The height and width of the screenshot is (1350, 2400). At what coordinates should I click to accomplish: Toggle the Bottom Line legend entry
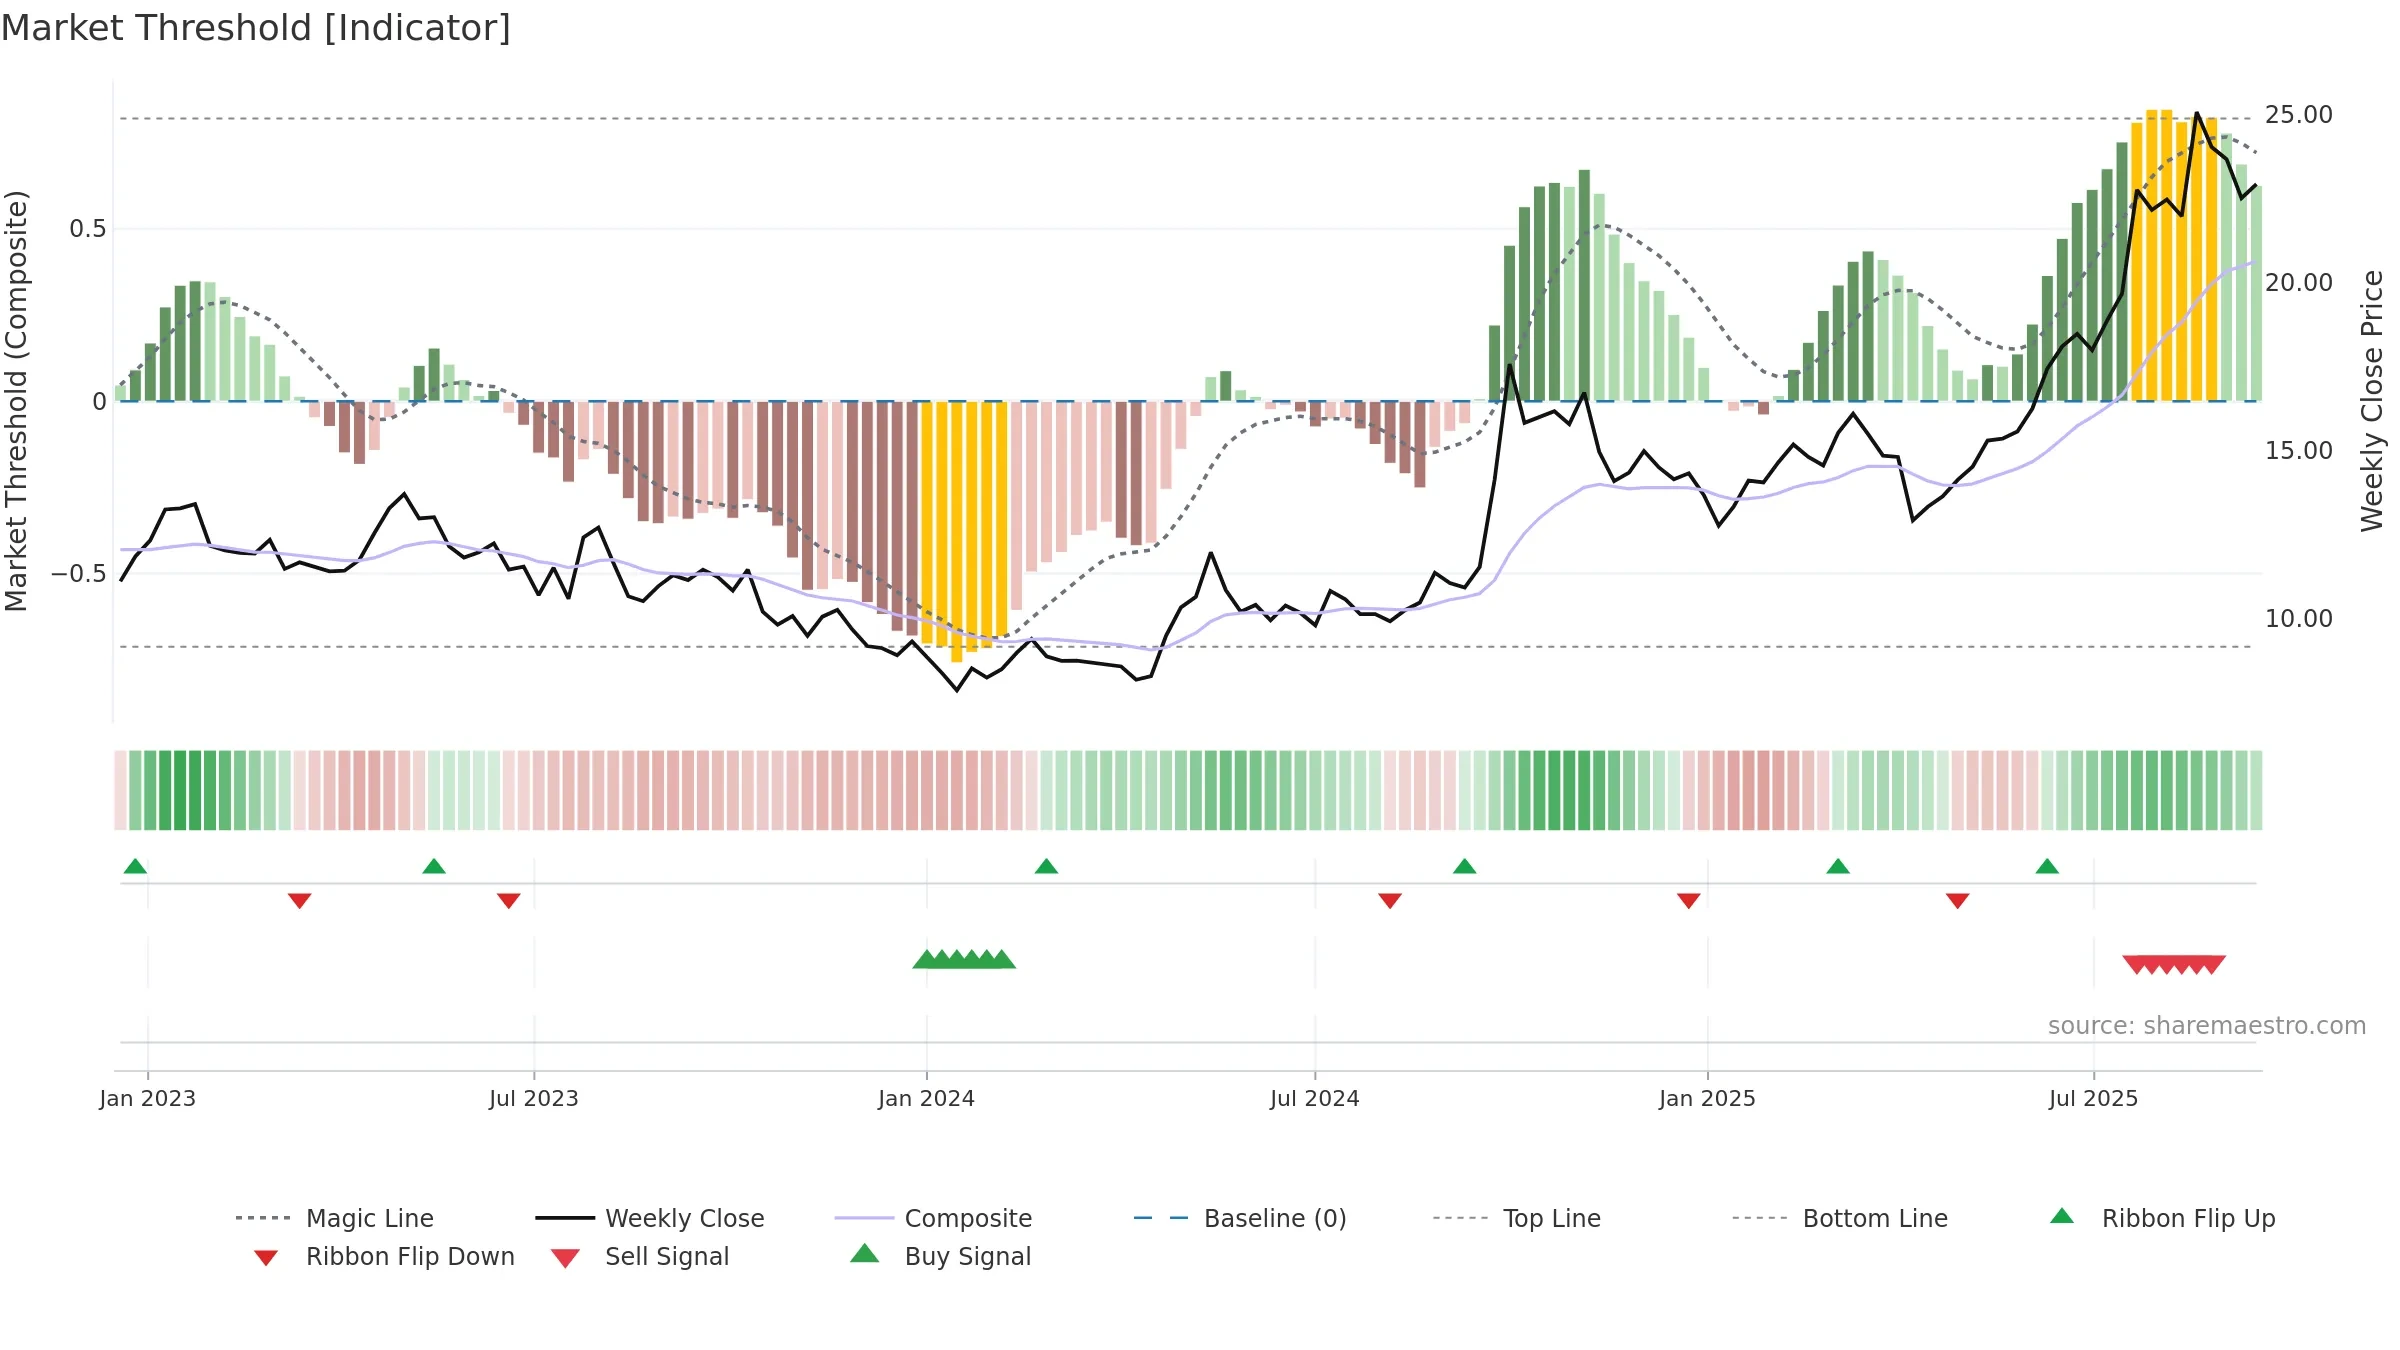1840,1218
